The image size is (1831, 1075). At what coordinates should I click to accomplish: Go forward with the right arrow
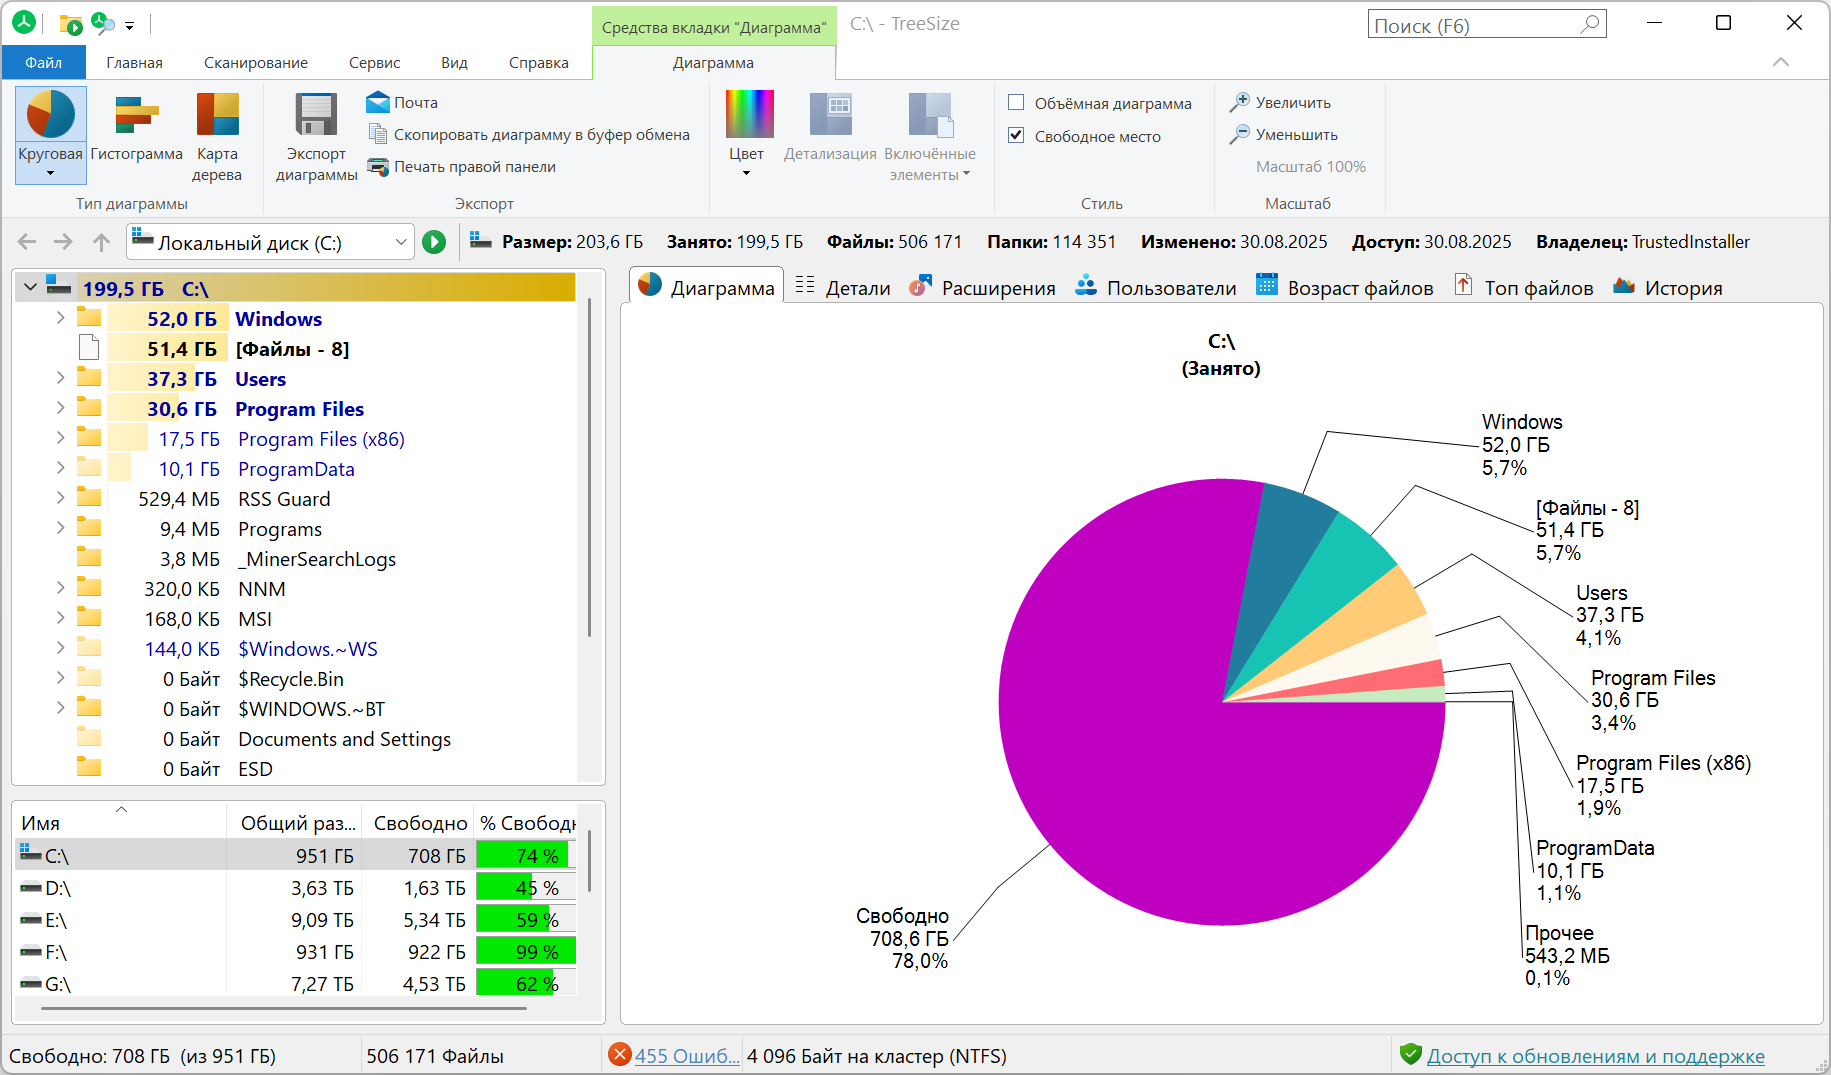[x=63, y=242]
